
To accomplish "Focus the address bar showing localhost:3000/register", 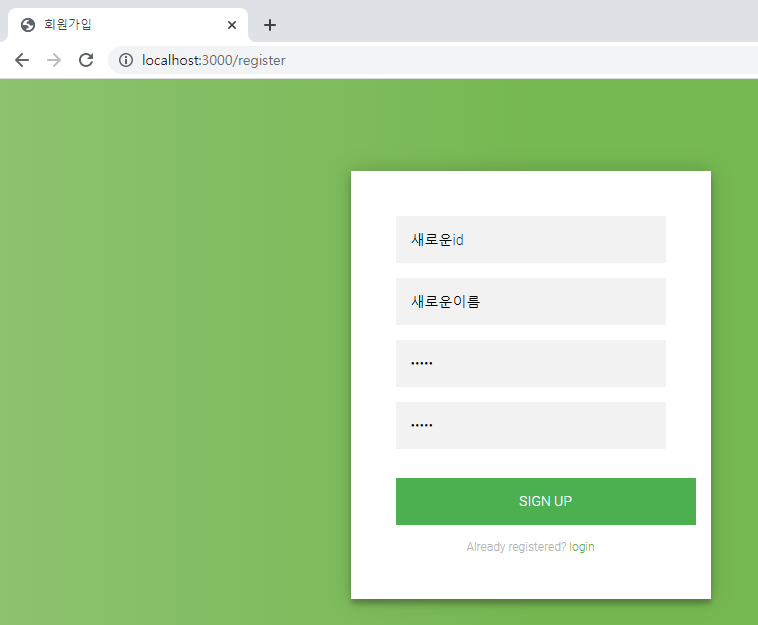I will [x=433, y=60].
